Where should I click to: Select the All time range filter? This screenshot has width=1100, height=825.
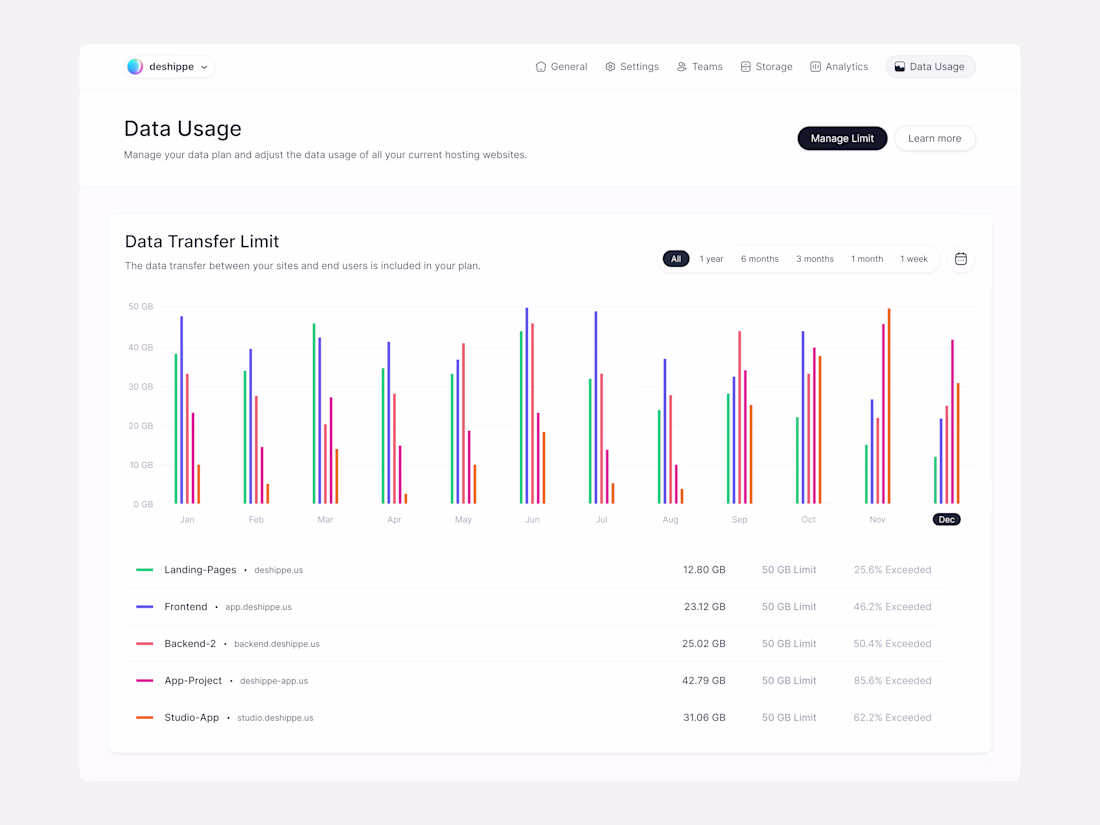point(676,259)
